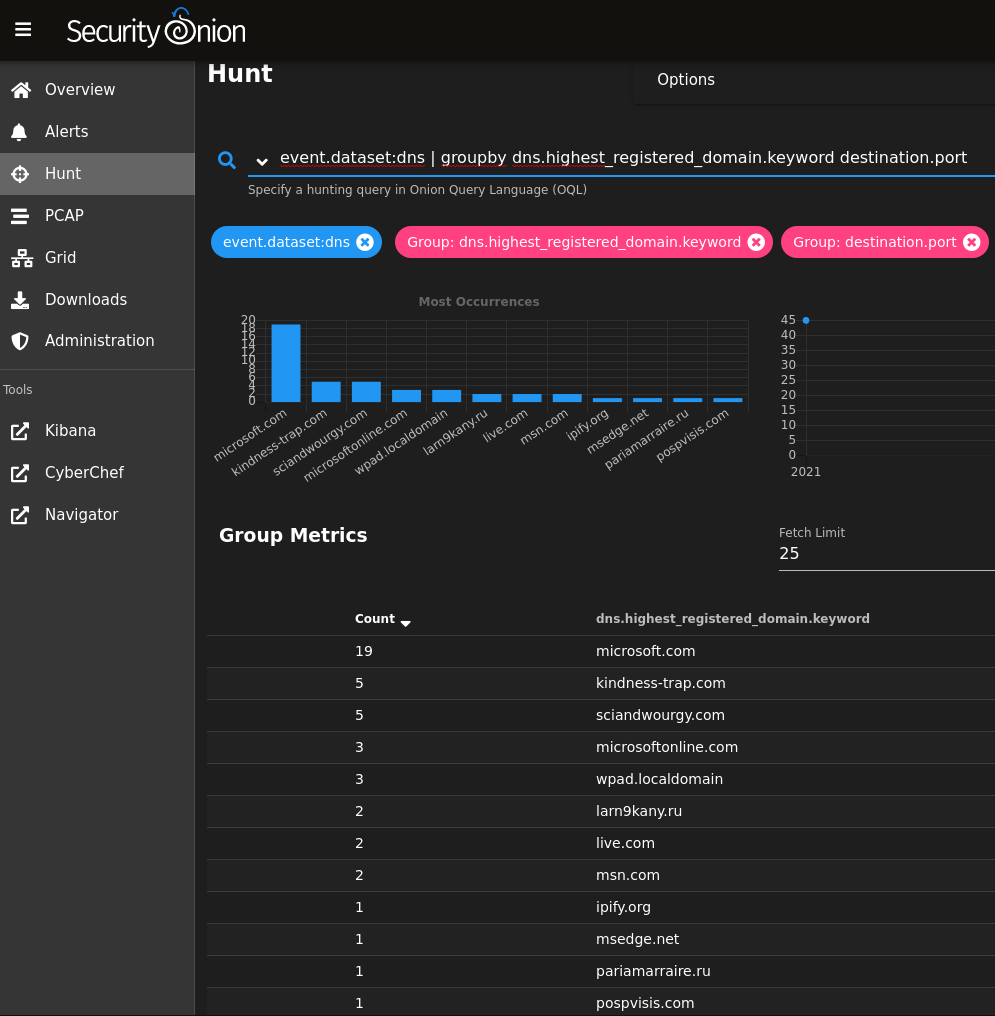
Task: Click the Kibana external link icon
Action: click(20, 431)
